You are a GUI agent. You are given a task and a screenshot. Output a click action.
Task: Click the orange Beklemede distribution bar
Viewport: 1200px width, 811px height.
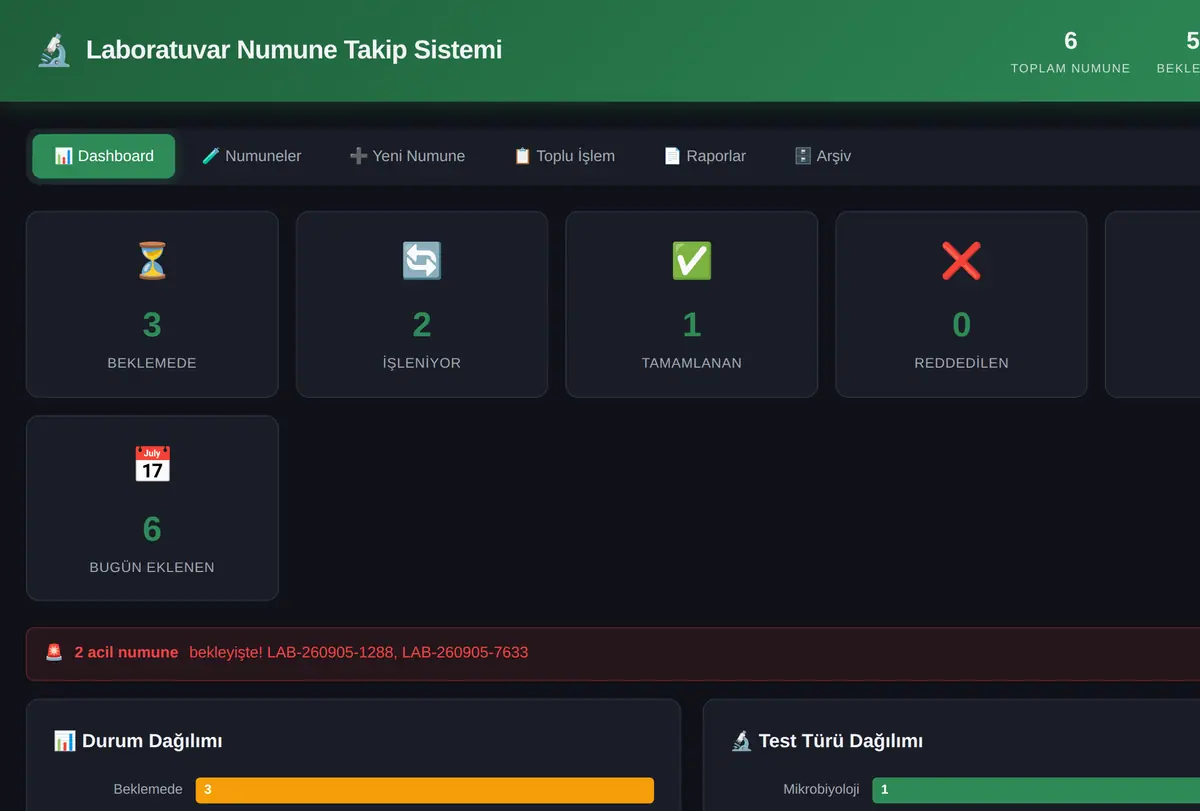[425, 790]
